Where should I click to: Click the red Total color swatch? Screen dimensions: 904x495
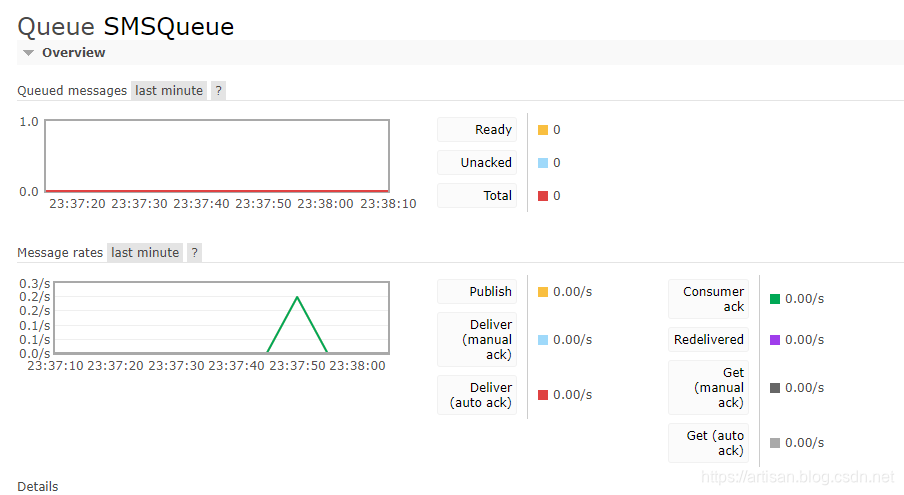click(543, 196)
